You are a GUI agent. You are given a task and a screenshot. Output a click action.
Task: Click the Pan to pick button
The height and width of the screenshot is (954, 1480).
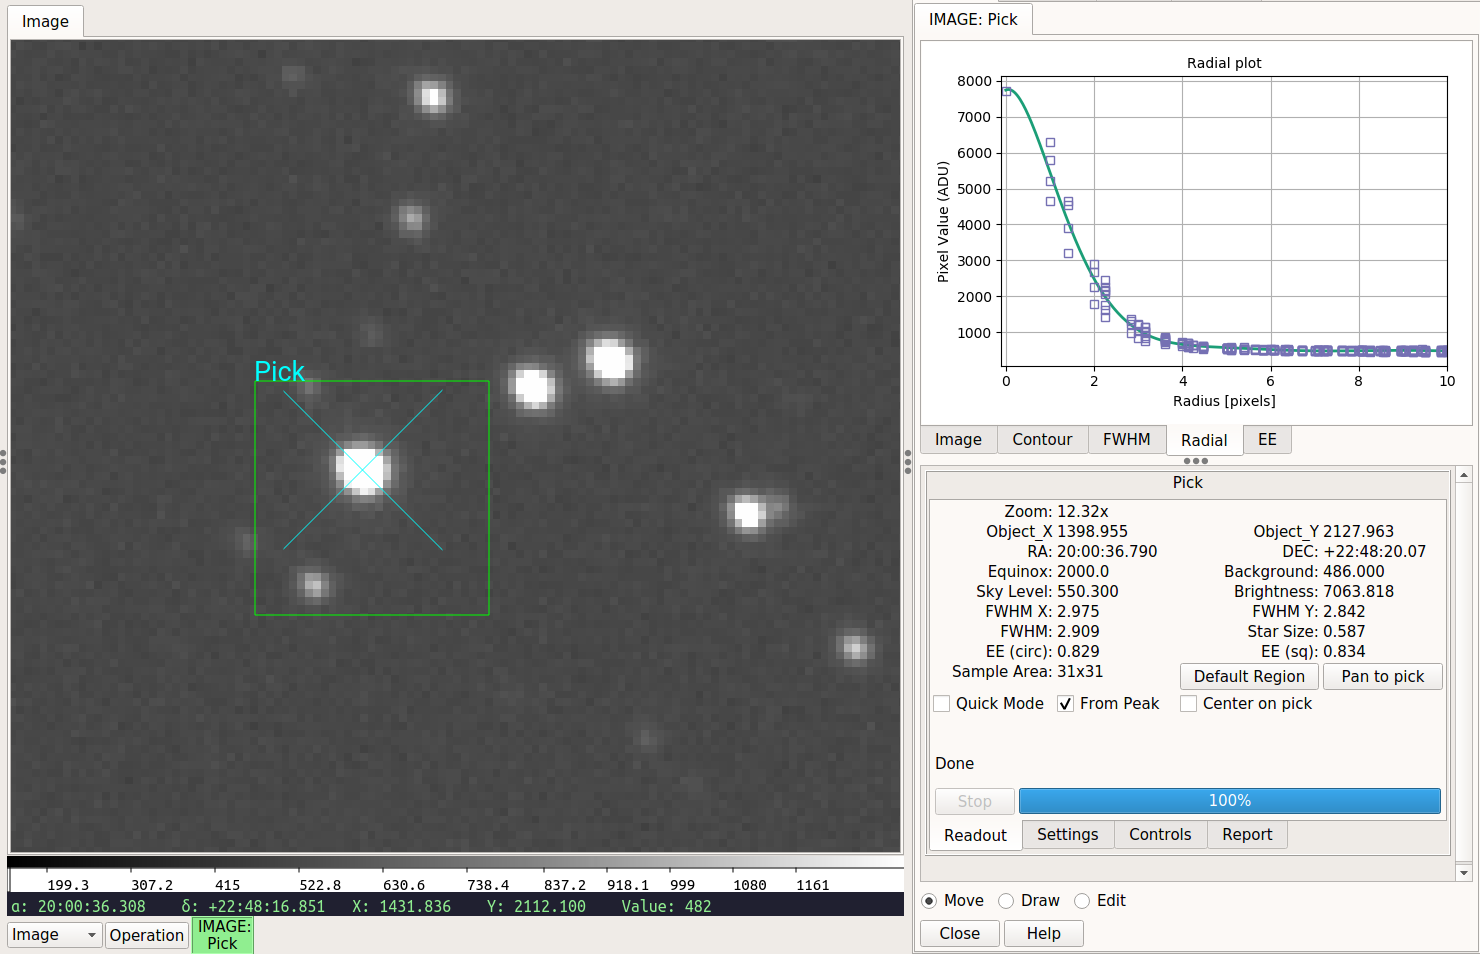1383,677
